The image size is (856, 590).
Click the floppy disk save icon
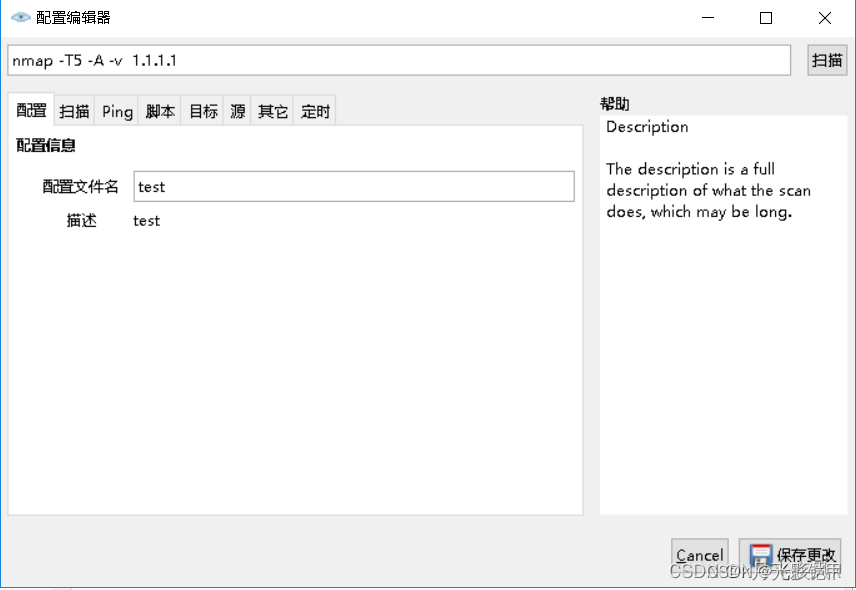[x=760, y=555]
